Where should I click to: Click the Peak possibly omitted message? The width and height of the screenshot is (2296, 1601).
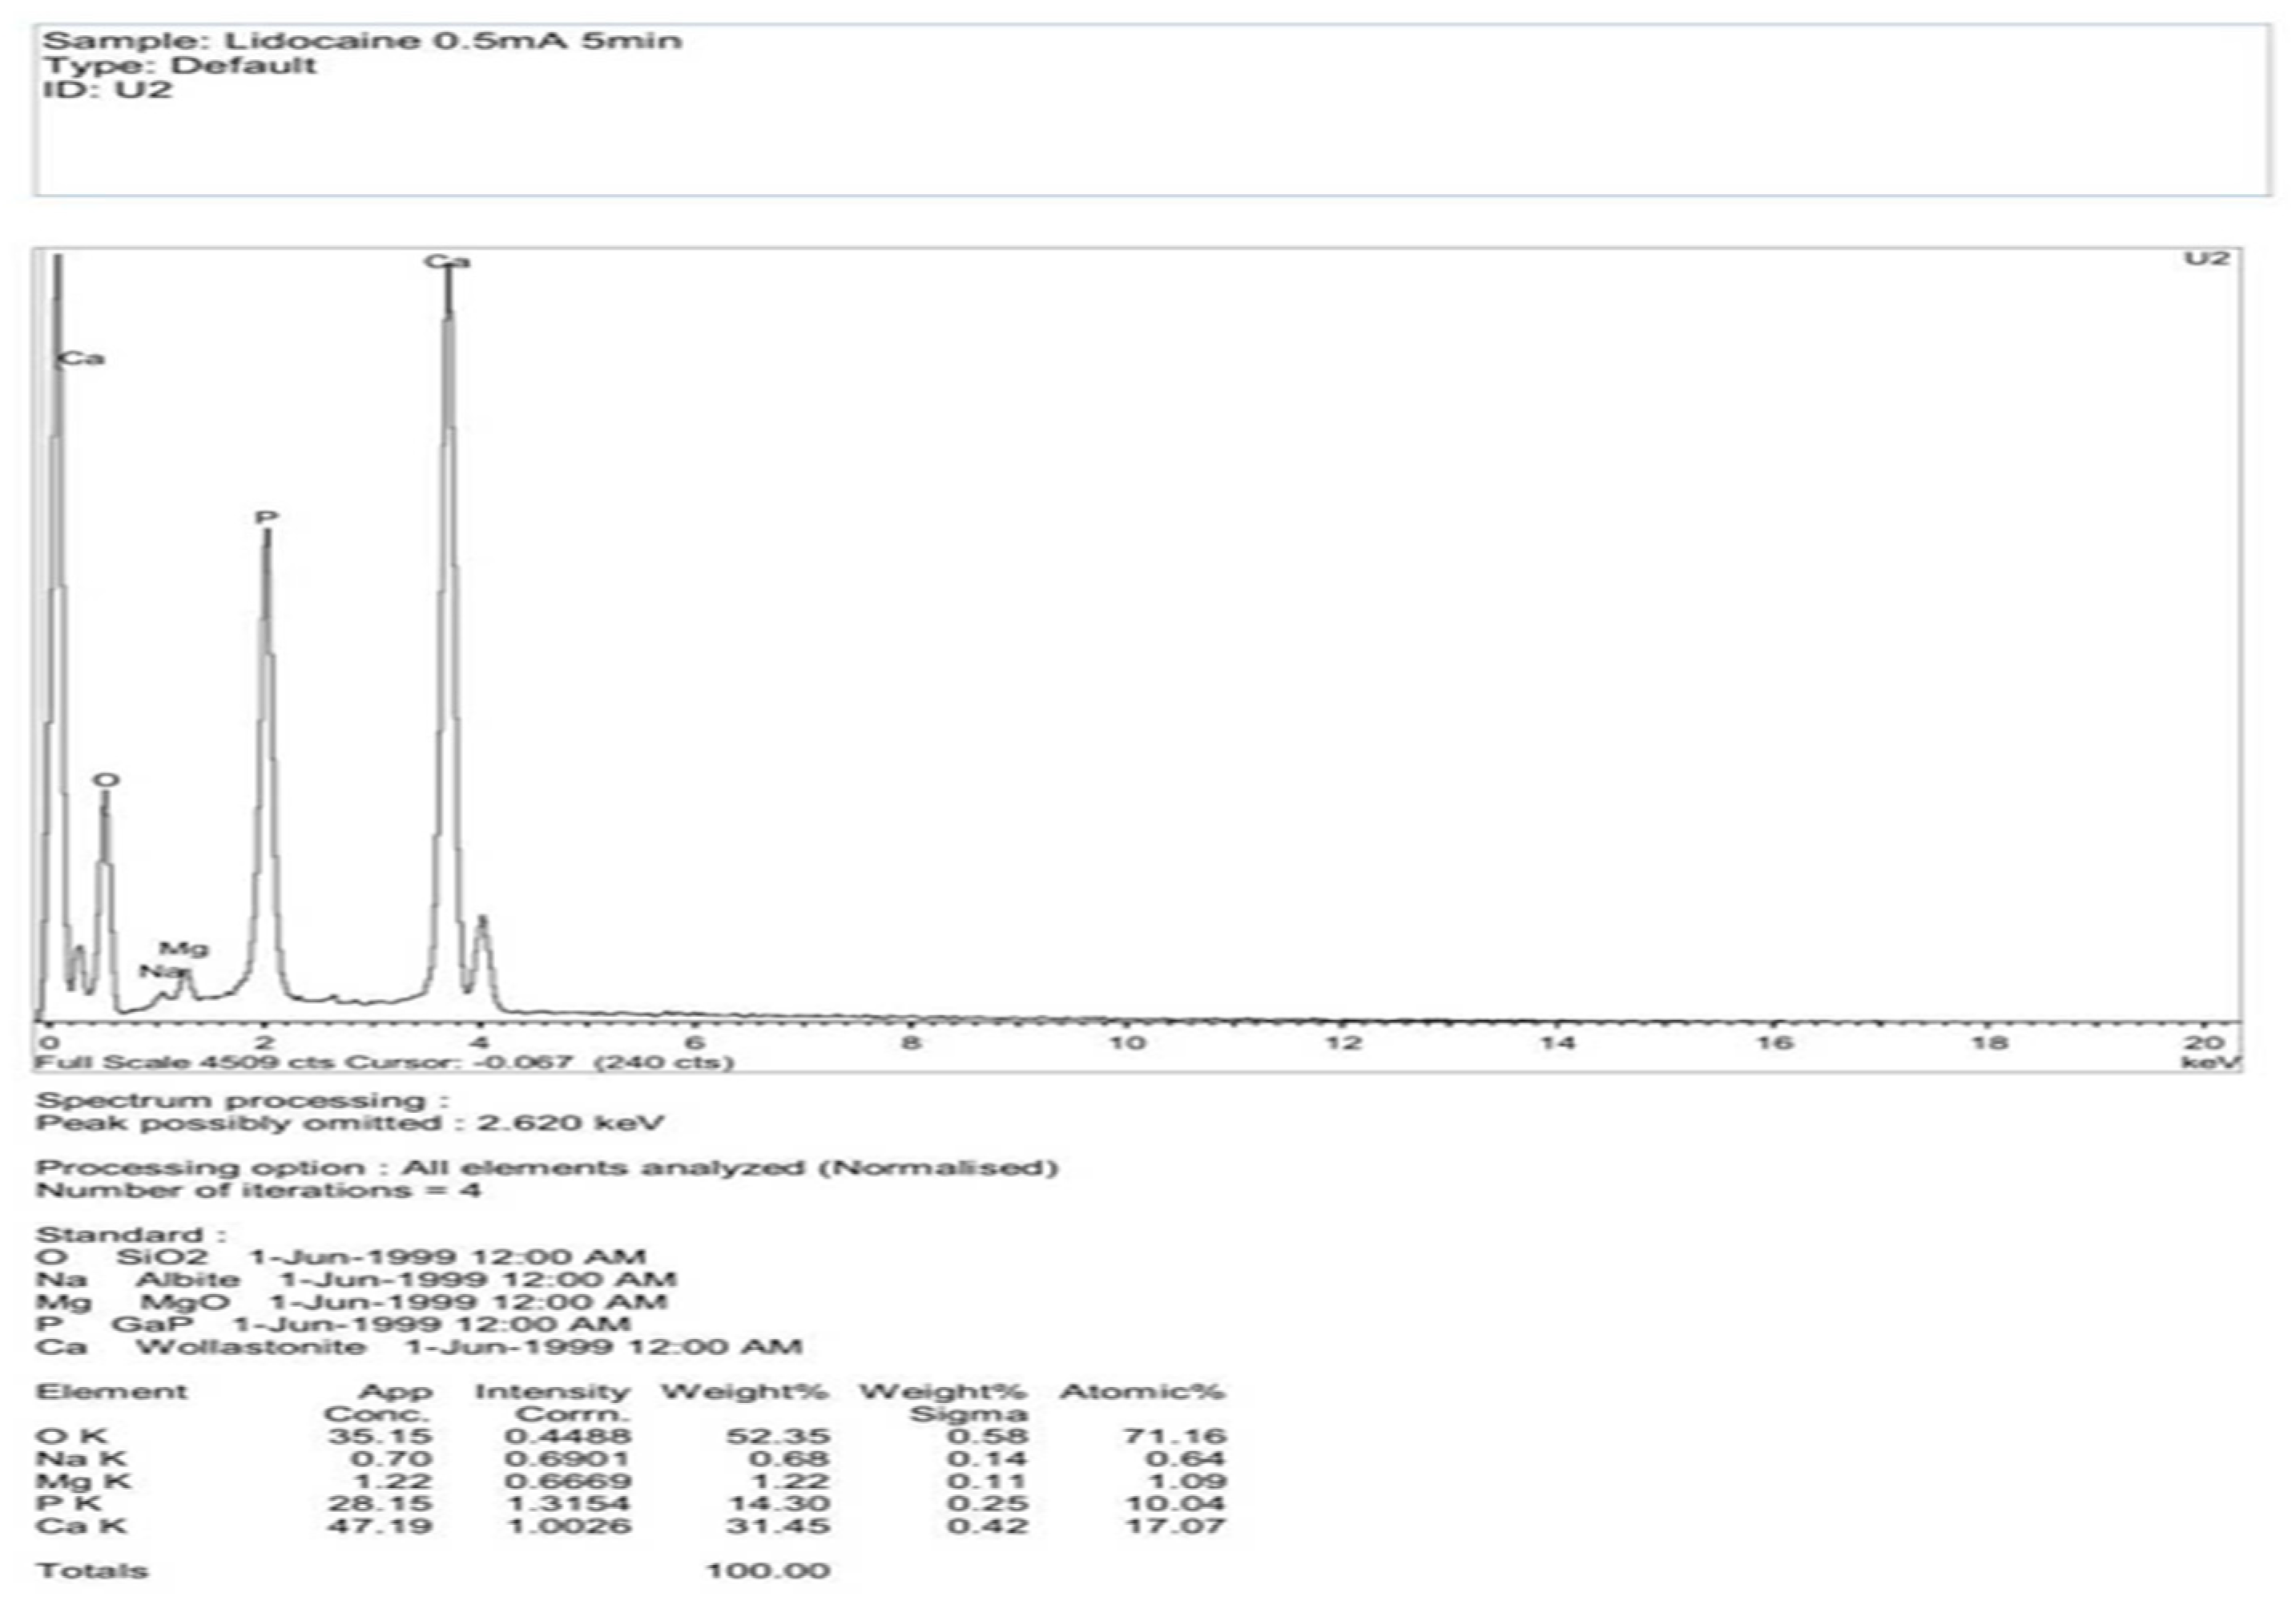pos(350,1123)
